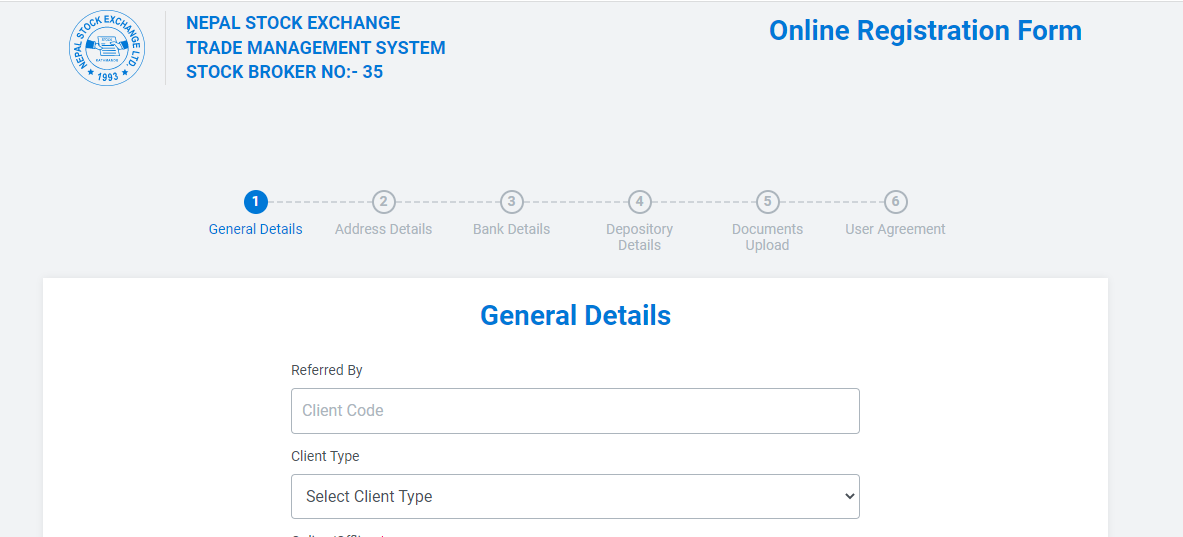This screenshot has height=537, width=1183.
Task: Focus the Client Code input field
Action: [x=575, y=411]
